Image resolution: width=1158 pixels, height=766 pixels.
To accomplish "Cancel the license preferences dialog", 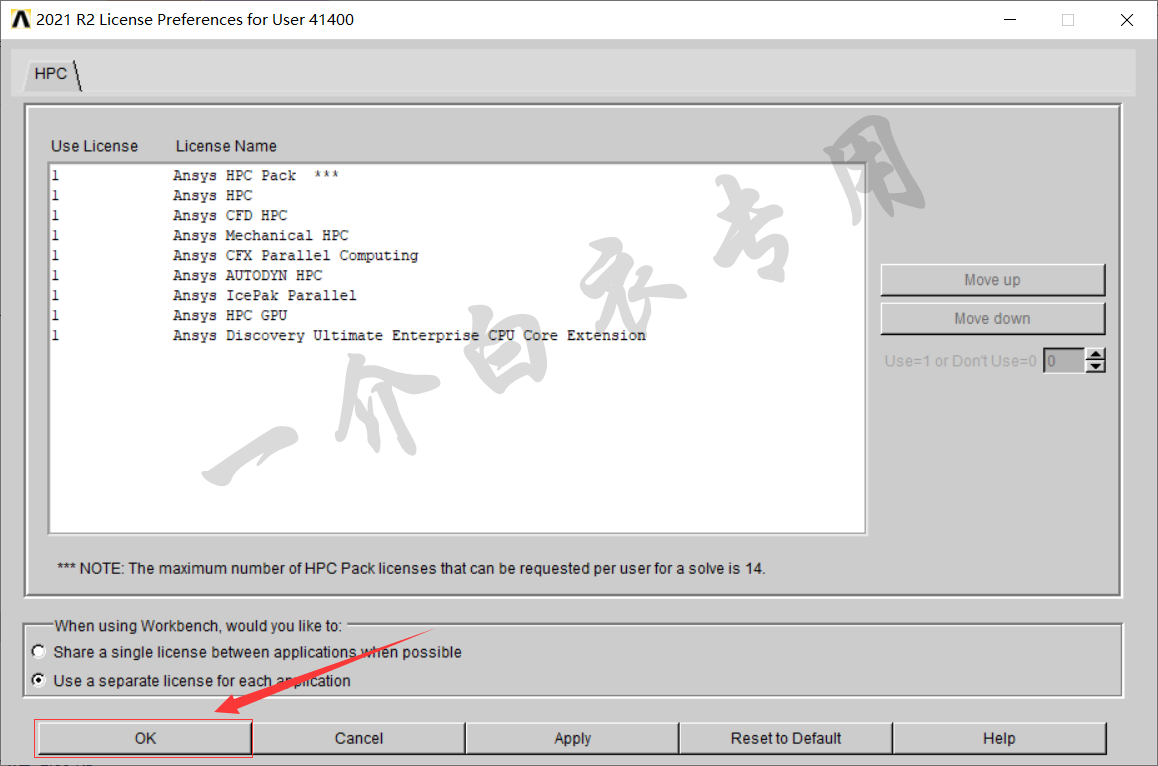I will point(359,739).
